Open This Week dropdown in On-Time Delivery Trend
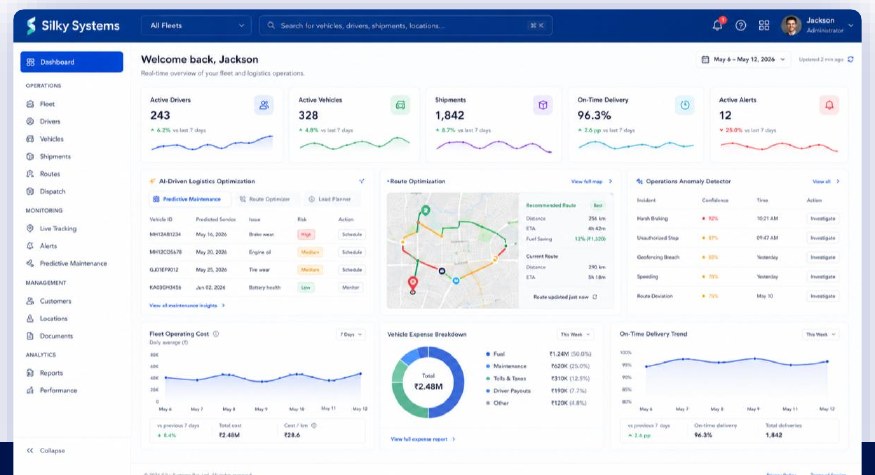This screenshot has width=875, height=475. (820, 334)
